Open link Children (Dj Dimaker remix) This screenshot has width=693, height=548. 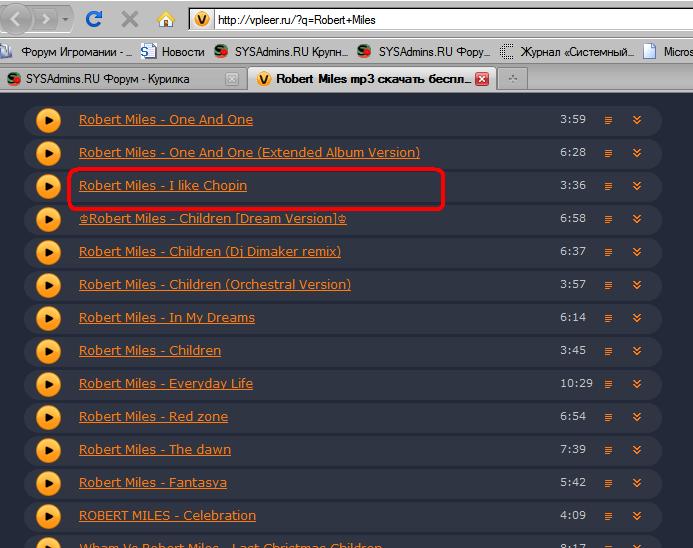pyautogui.click(x=210, y=252)
